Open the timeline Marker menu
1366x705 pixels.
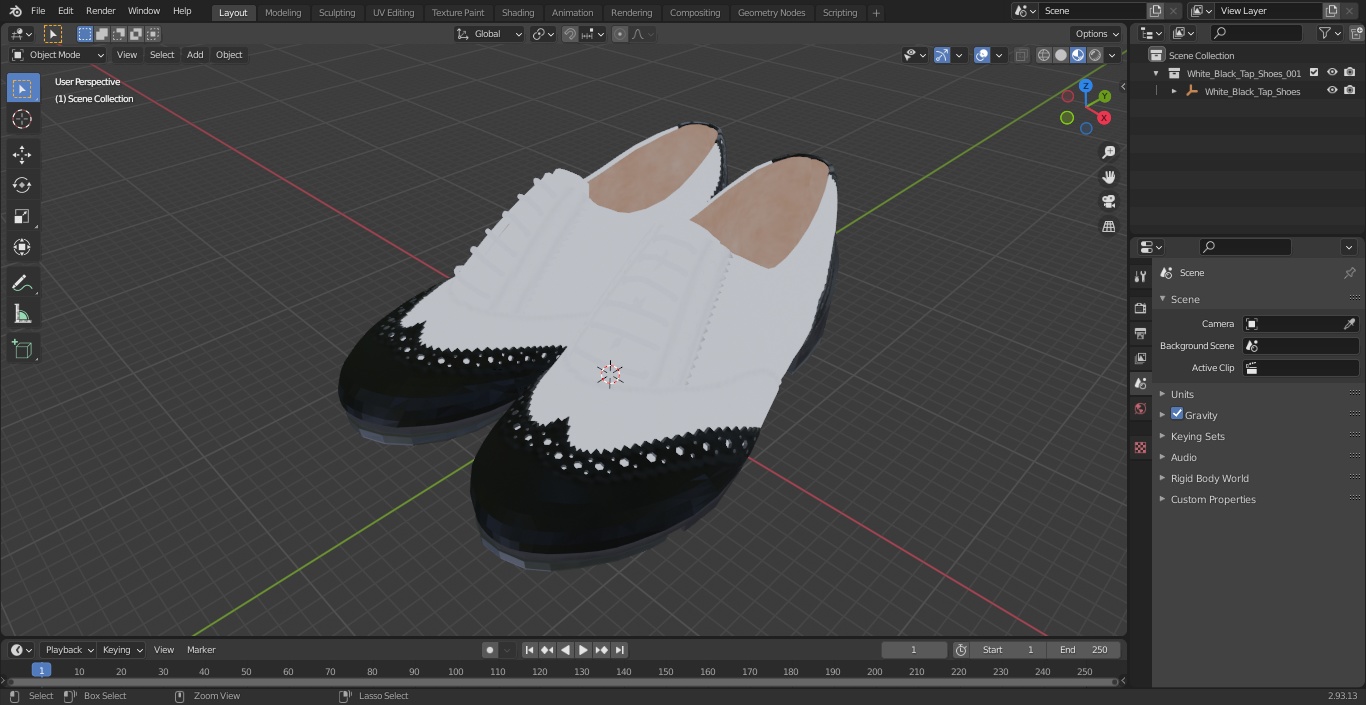click(201, 650)
